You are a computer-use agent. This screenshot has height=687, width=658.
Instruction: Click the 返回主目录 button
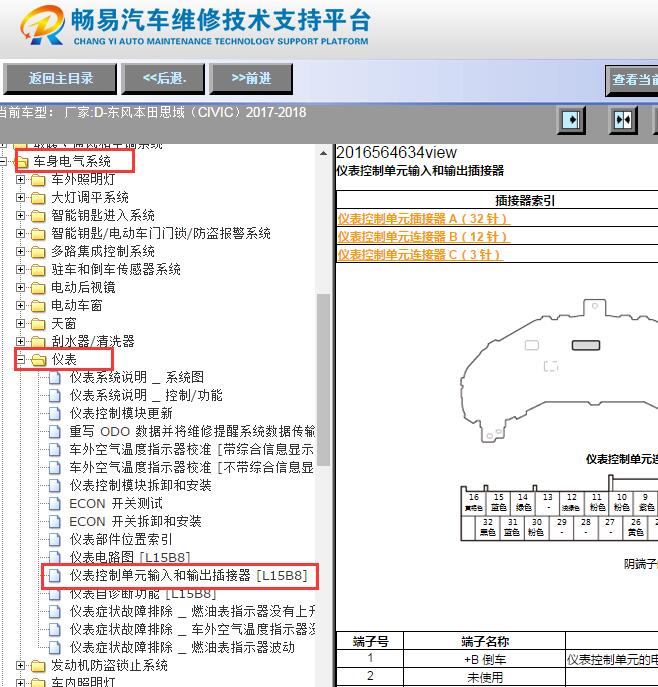coord(60,79)
